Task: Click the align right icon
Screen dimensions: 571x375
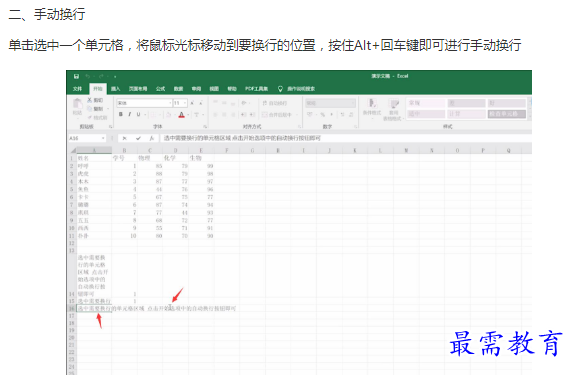Action: coord(233,115)
